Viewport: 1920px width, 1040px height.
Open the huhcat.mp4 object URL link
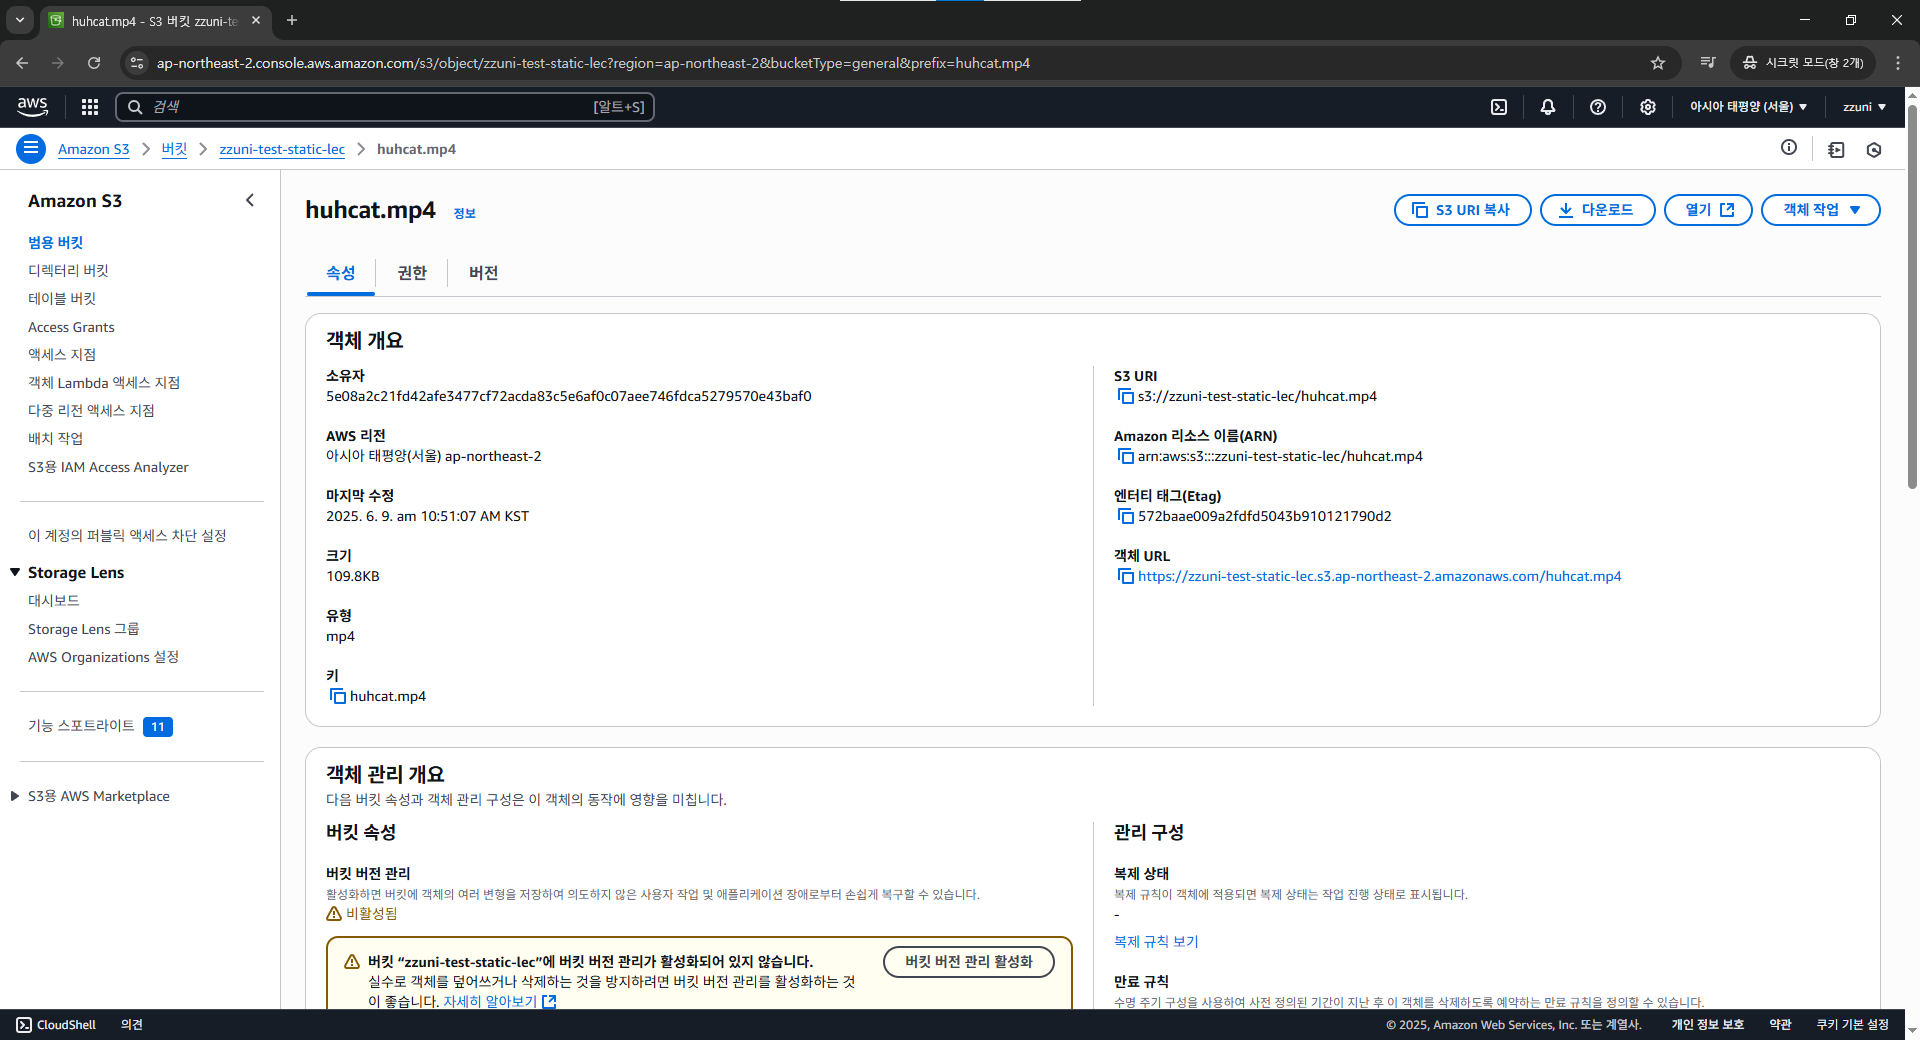point(1379,576)
